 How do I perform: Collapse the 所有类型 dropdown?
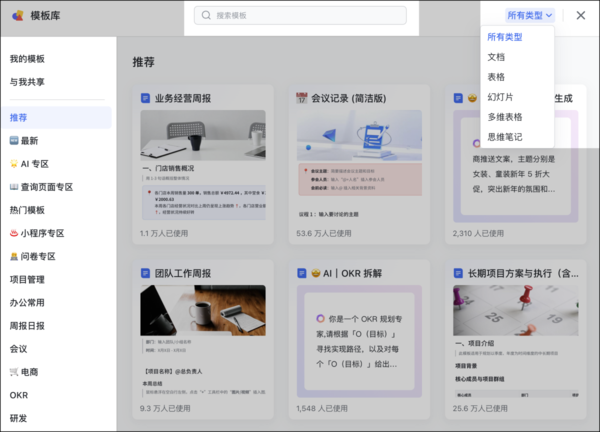point(530,16)
